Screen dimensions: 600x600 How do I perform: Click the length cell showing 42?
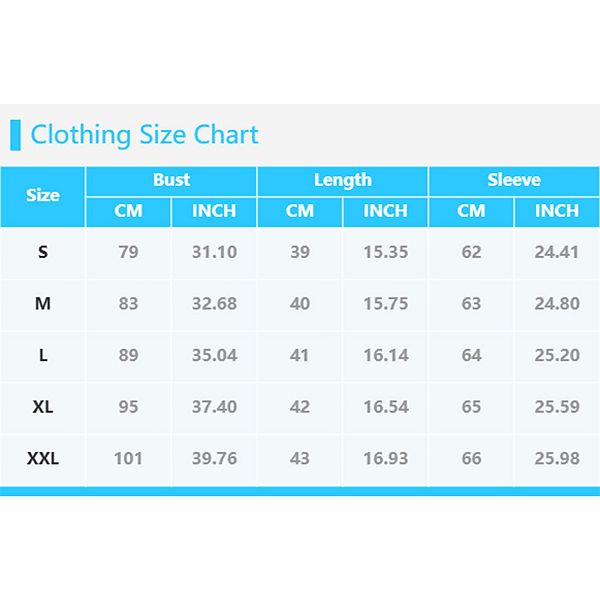tap(300, 407)
